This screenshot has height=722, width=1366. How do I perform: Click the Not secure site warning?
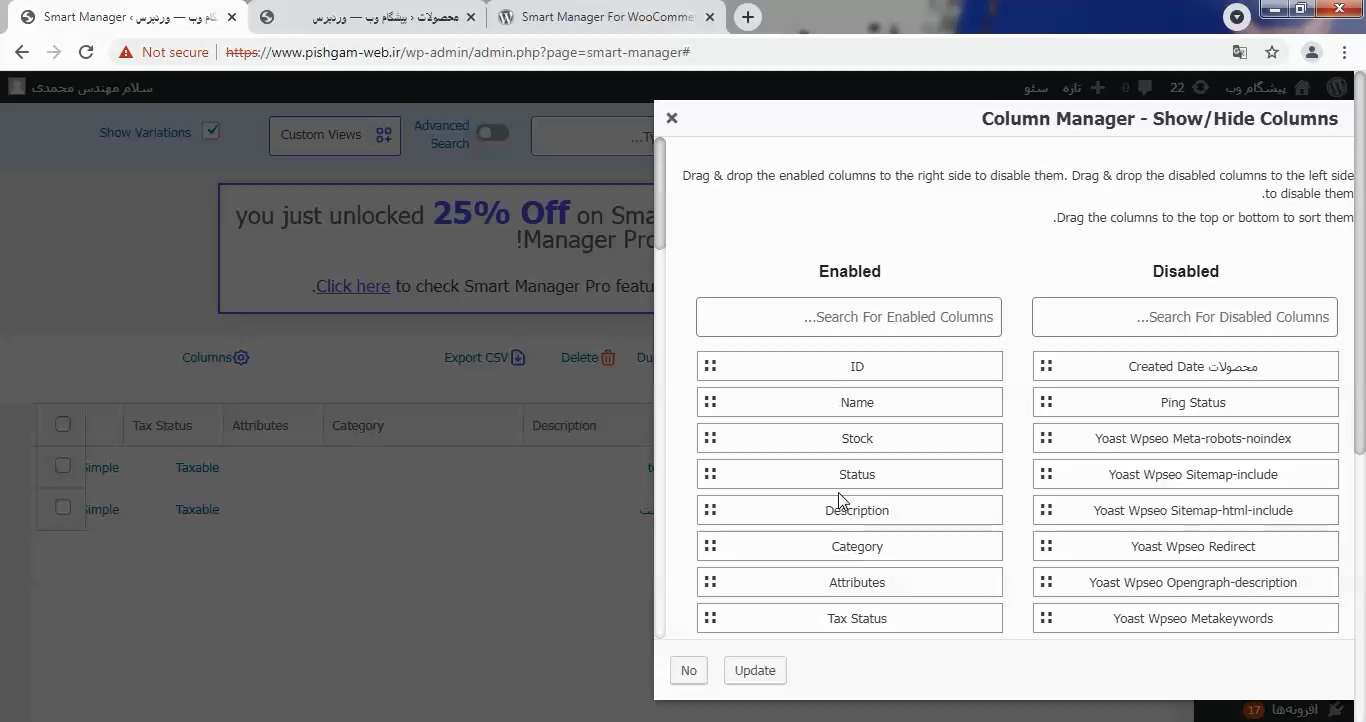pyautogui.click(x=163, y=52)
